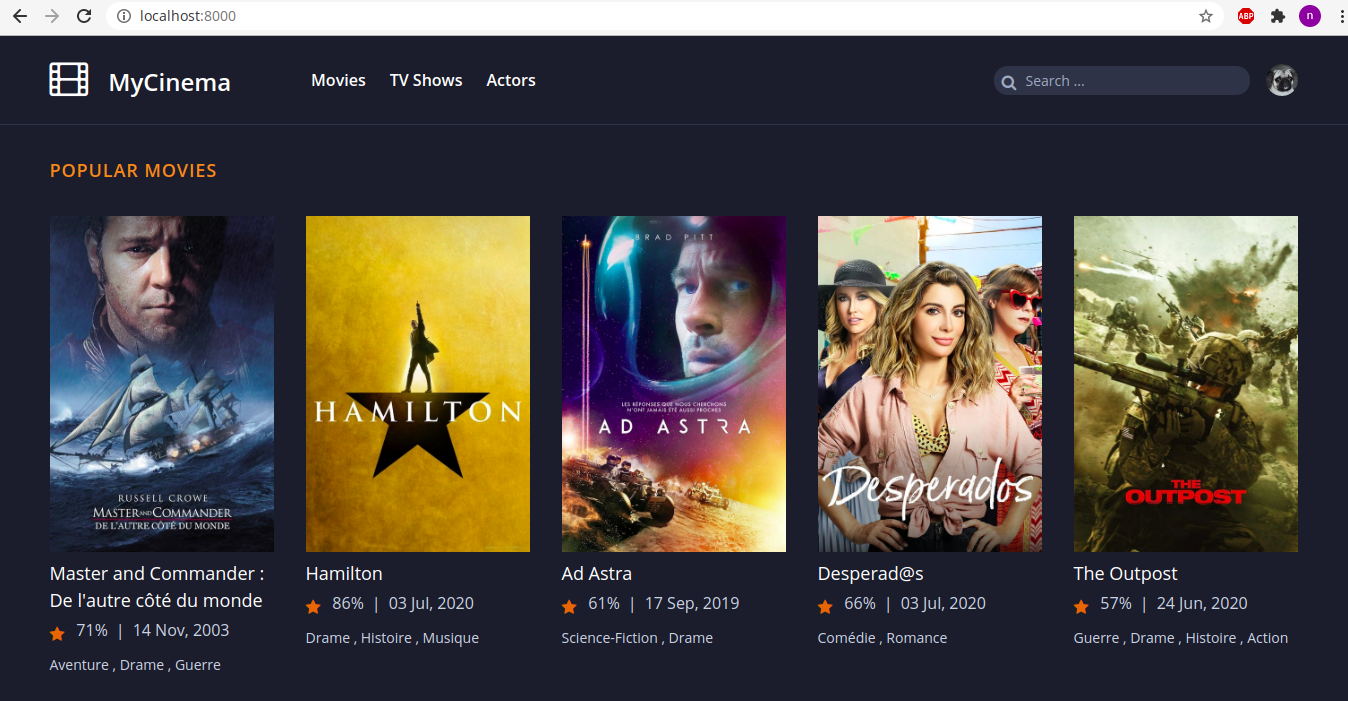Click the 57% rating text
The width and height of the screenshot is (1348, 701).
1116,604
